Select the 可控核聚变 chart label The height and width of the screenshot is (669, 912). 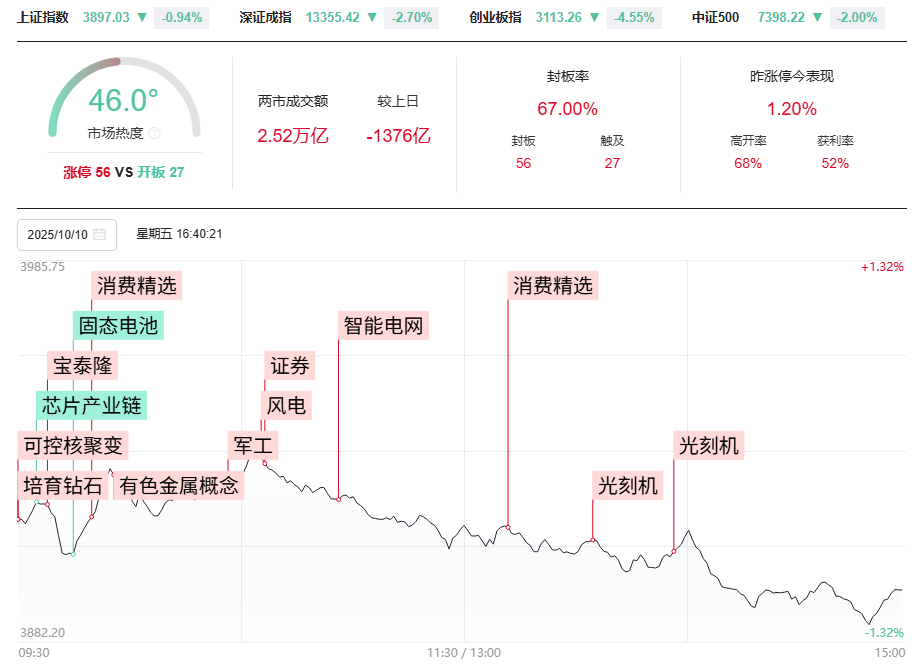click(x=74, y=445)
